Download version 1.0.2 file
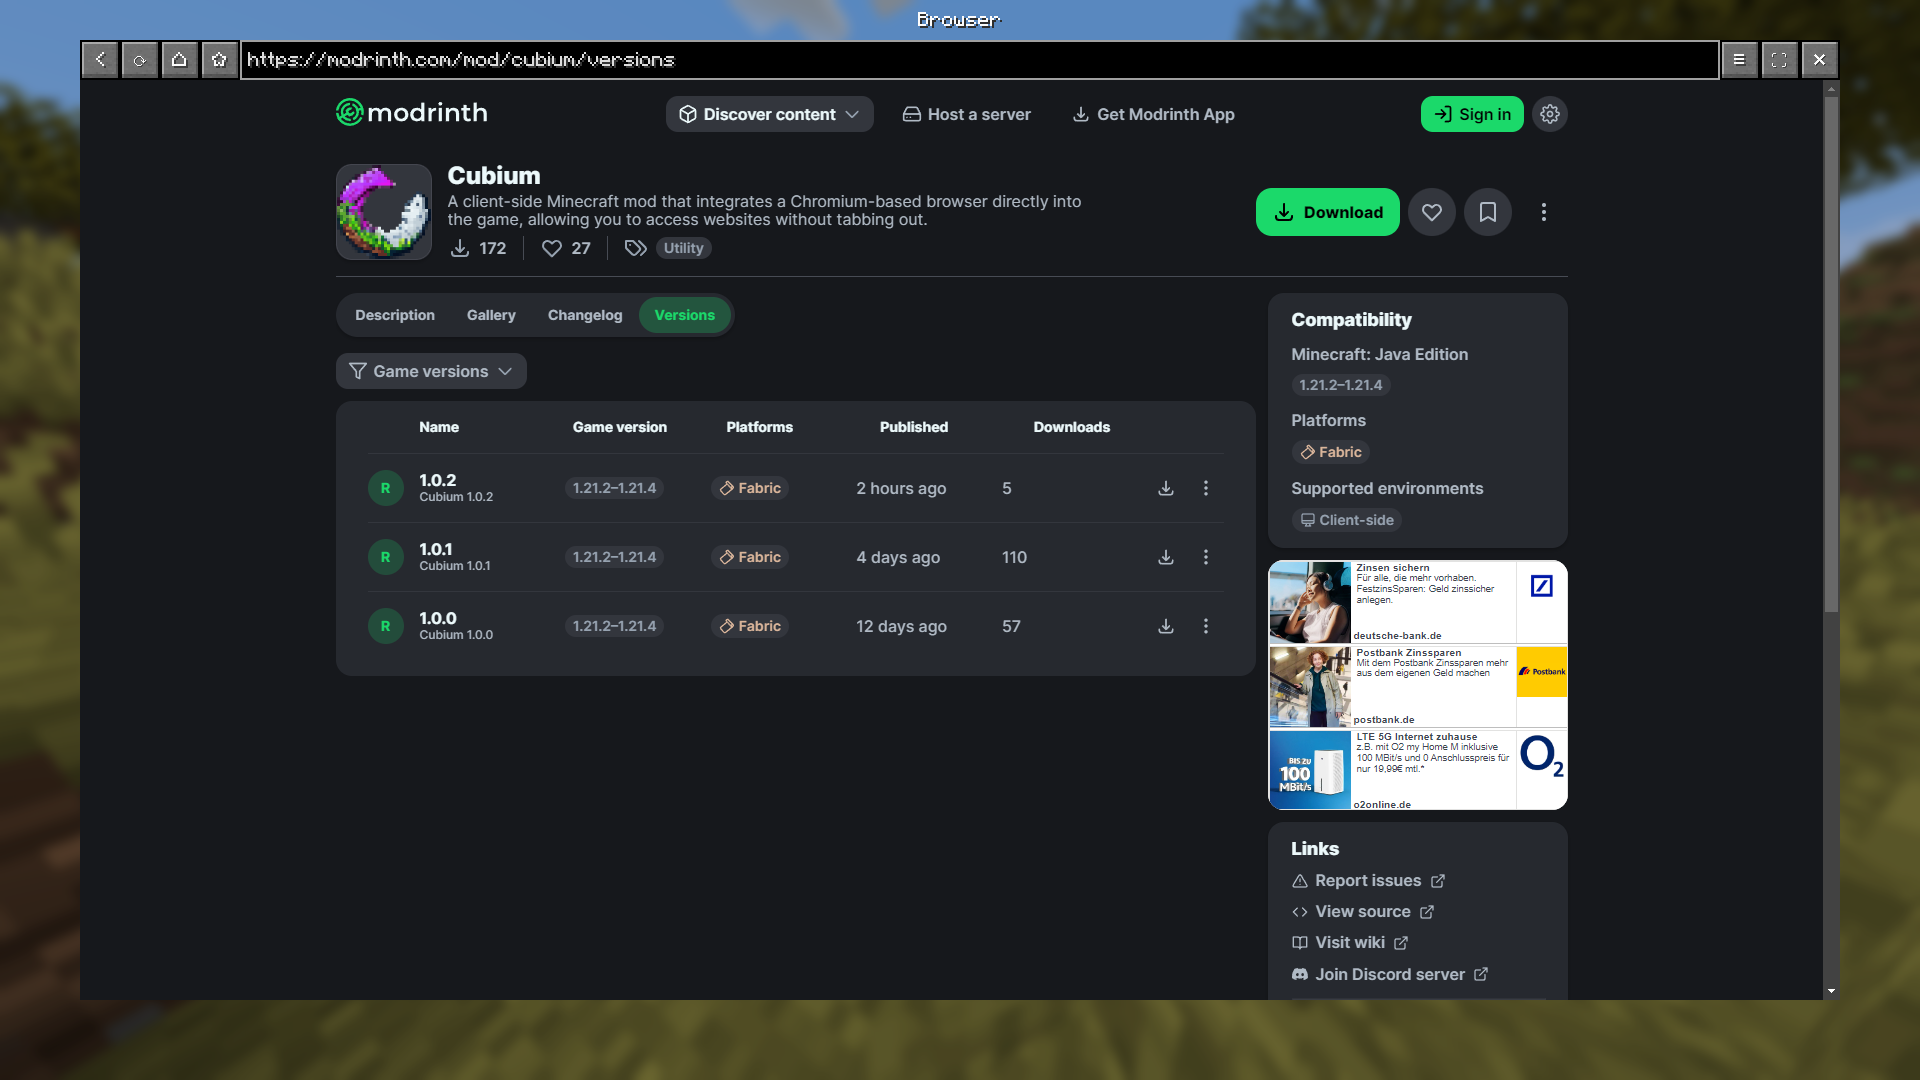This screenshot has width=1920, height=1080. click(1166, 488)
